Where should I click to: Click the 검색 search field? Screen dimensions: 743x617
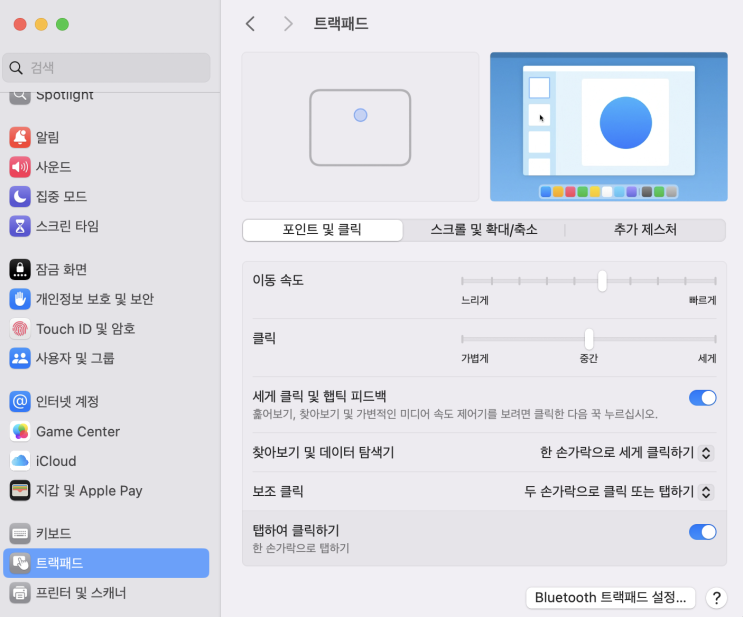tap(107, 68)
